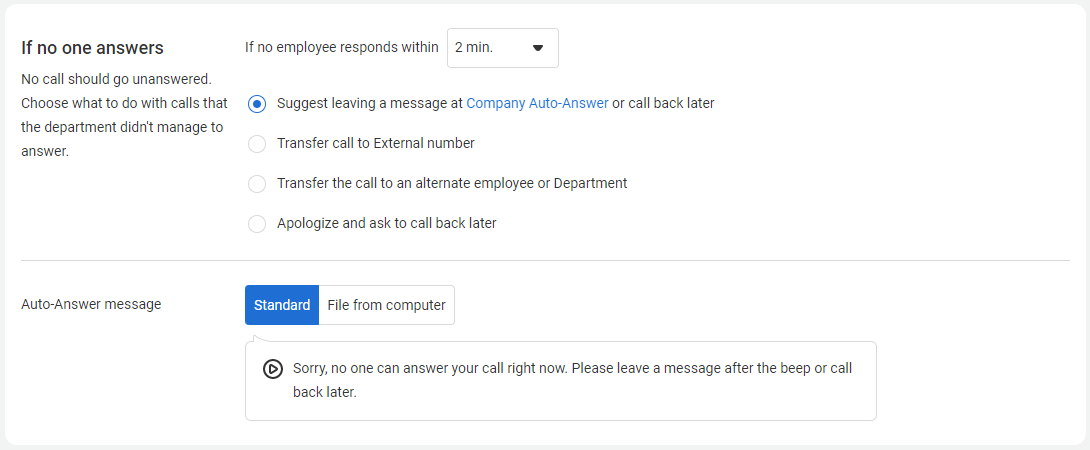1090x450 pixels.
Task: Choose the "Transfer call to External number" radio button
Action: [x=257, y=144]
